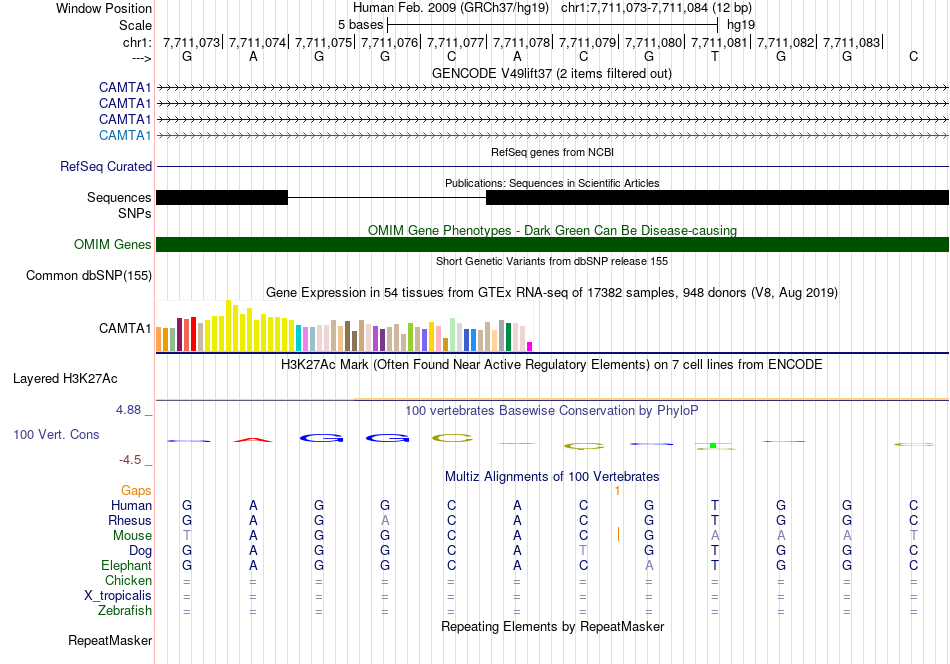
Task: Click the tallest yellow bar in the GTEx chart
Action: [228, 325]
